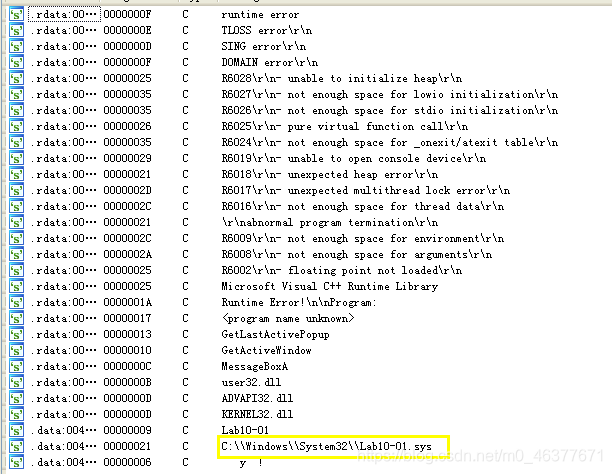Select length 00000026 of the R6025 row
Image resolution: width=612 pixels, height=474 pixels.
(x=127, y=127)
